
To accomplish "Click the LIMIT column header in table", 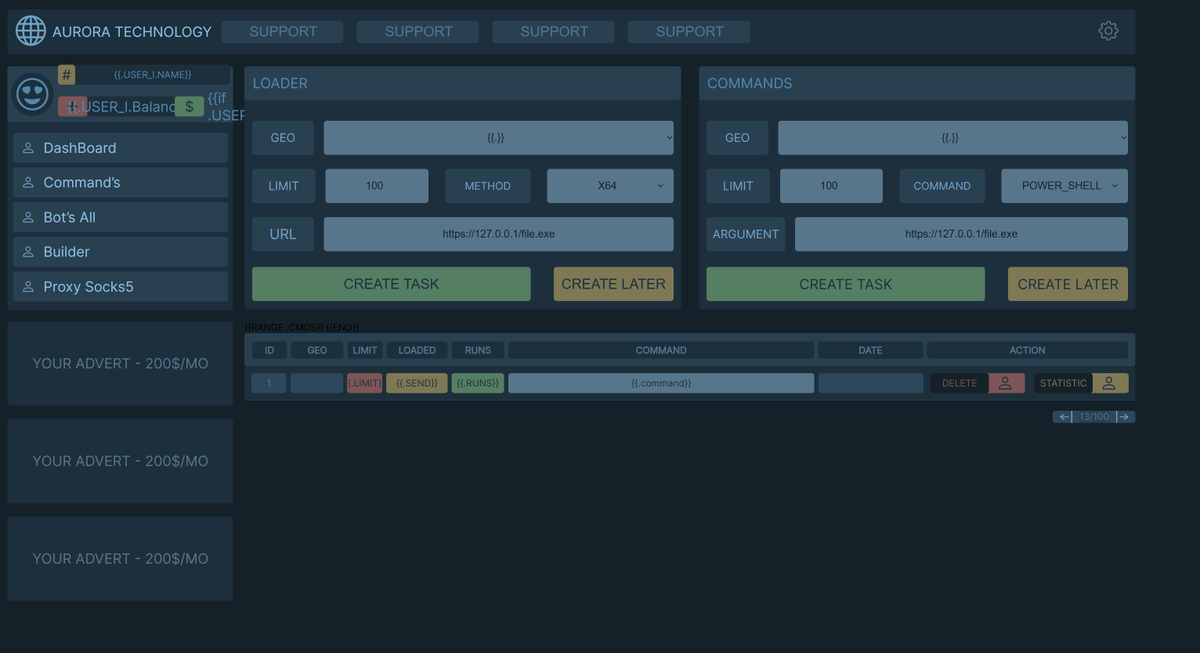I will click(365, 350).
